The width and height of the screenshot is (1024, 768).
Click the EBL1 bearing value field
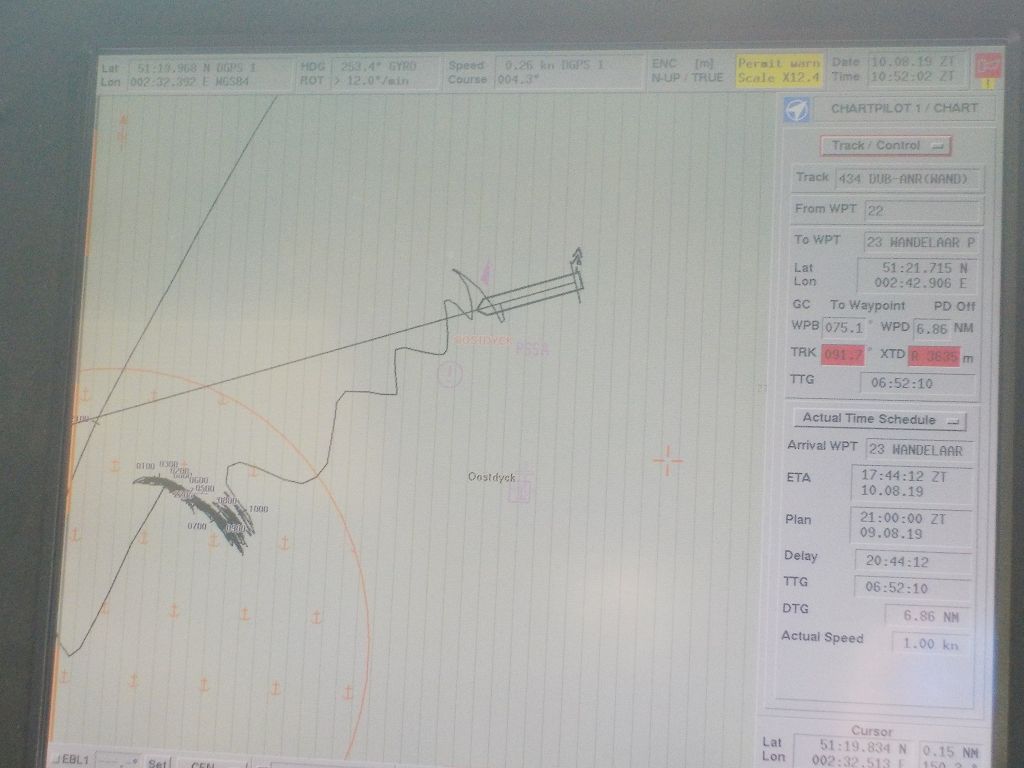point(118,761)
